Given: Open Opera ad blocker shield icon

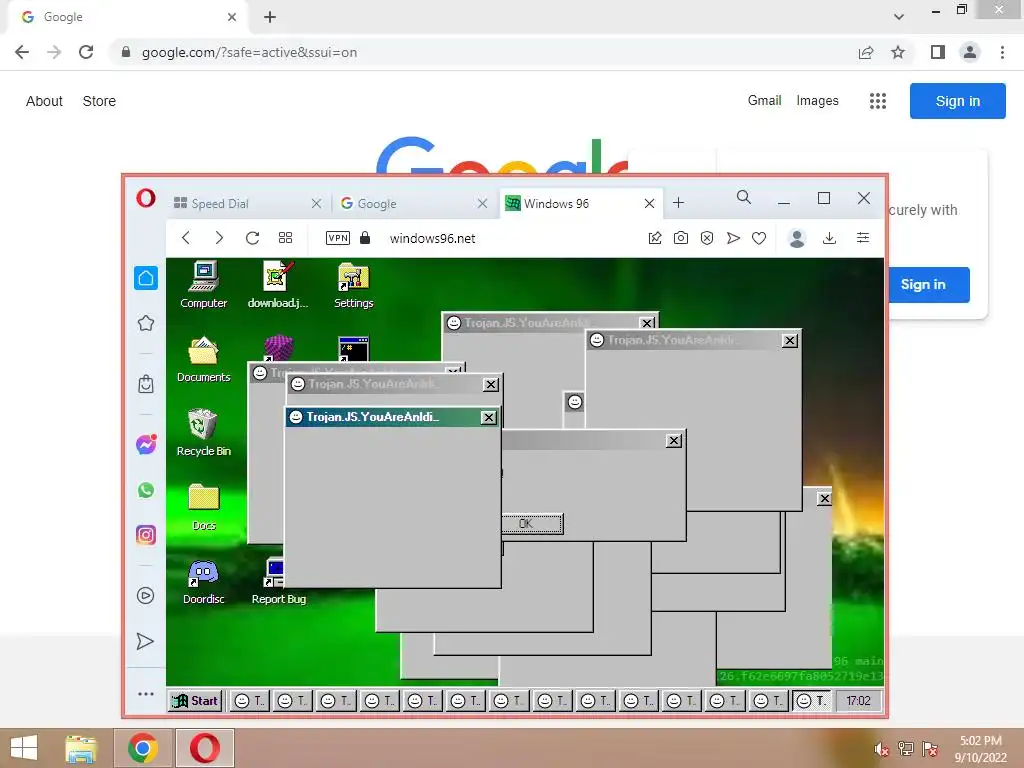Looking at the screenshot, I should (707, 238).
